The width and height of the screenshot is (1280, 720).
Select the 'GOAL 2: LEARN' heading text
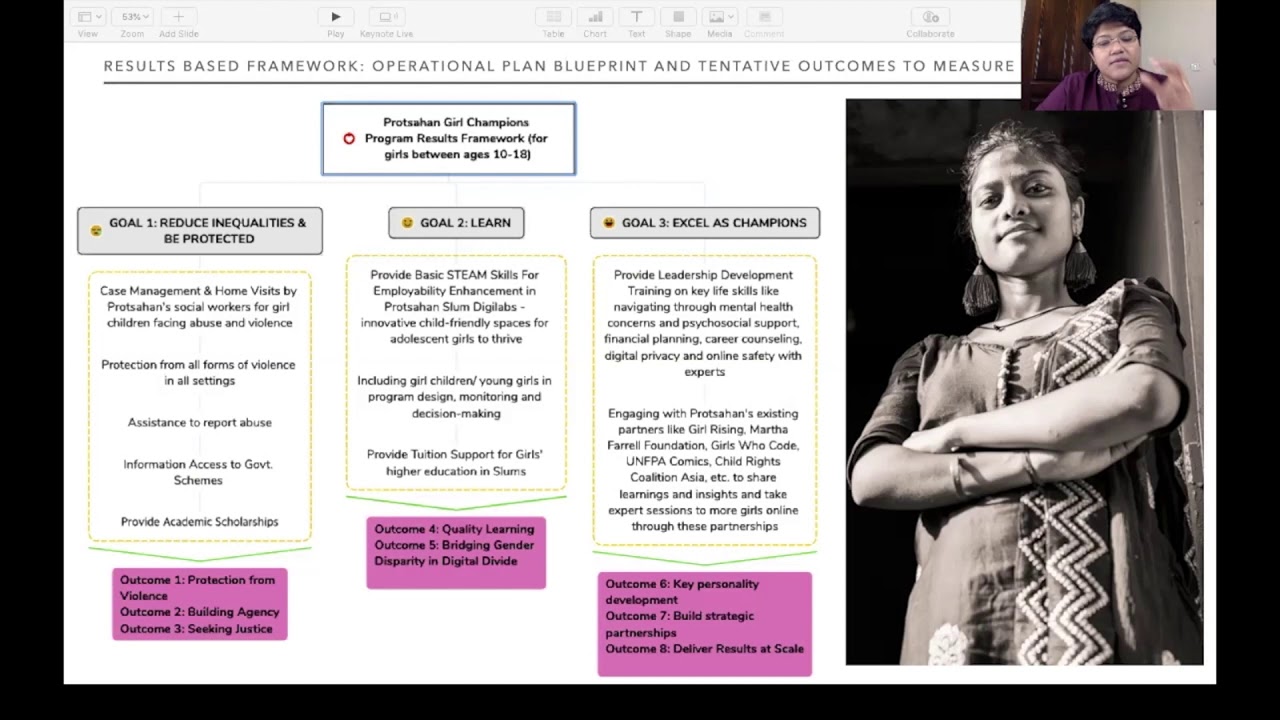pos(465,223)
